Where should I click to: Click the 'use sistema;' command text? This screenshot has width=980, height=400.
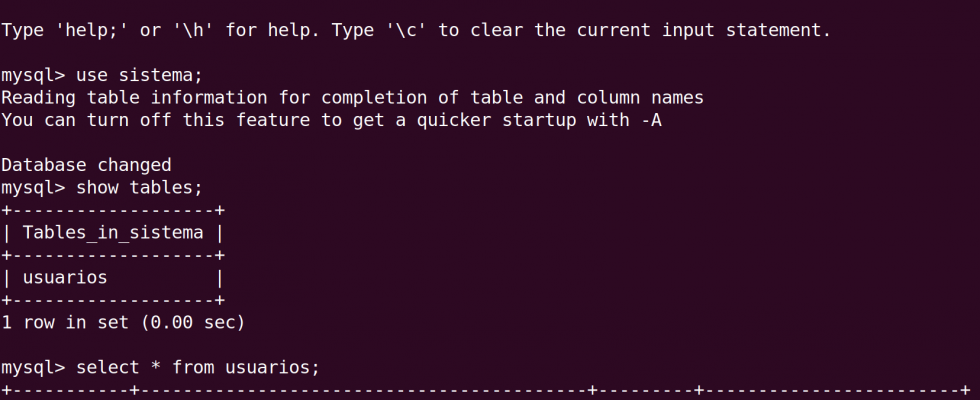click(139, 75)
